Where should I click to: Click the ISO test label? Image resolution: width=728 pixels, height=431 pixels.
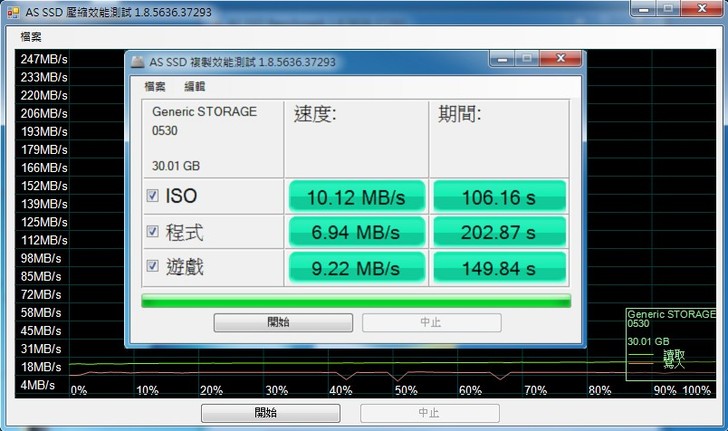(x=181, y=196)
